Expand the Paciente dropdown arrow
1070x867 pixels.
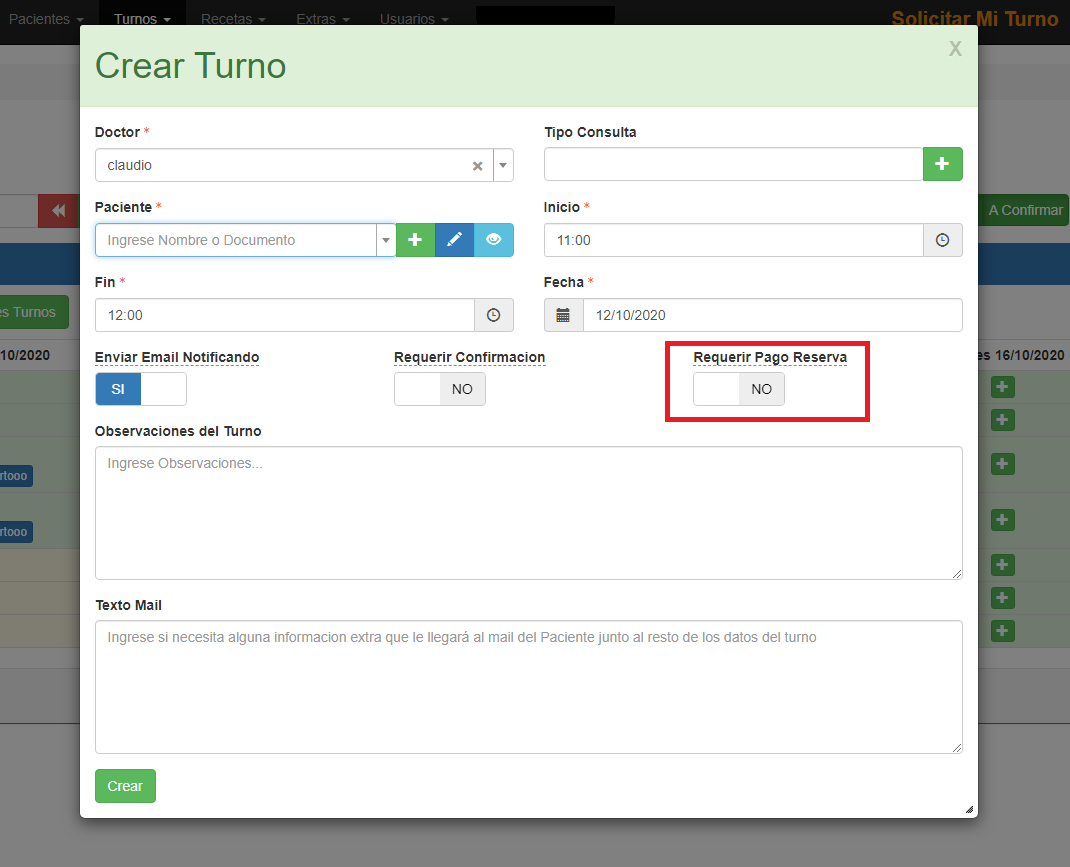[385, 241]
